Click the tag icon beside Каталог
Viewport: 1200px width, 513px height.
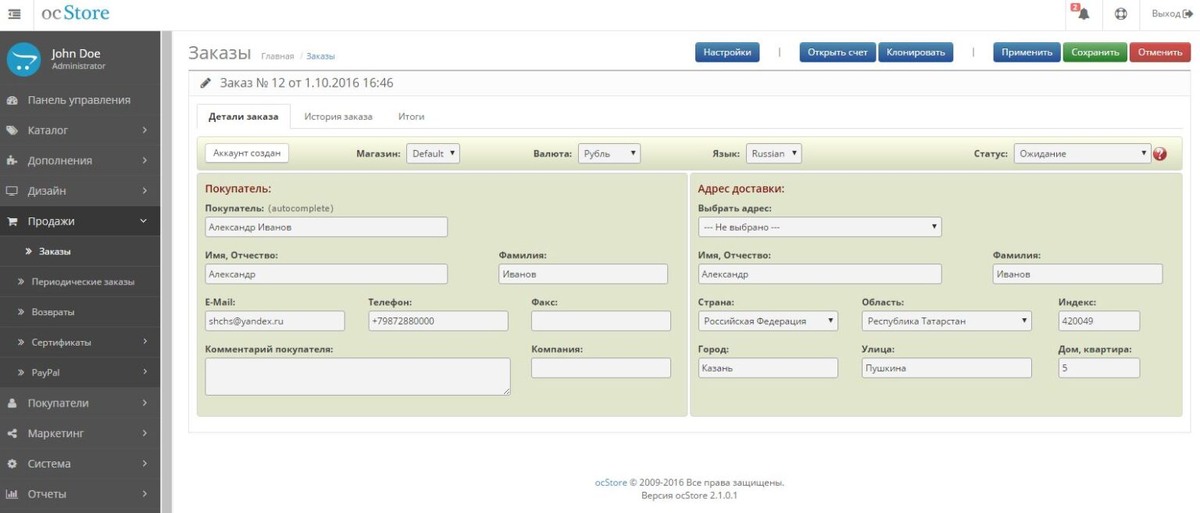[12, 130]
